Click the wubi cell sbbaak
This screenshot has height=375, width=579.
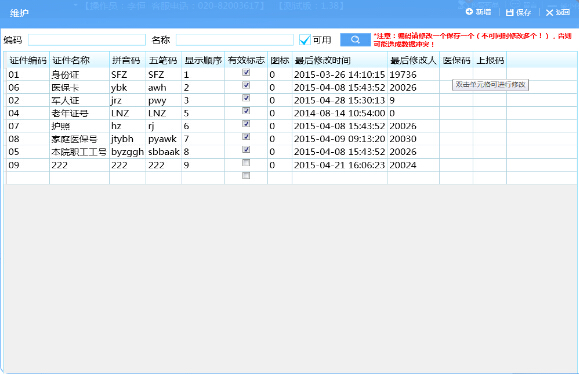(164, 152)
